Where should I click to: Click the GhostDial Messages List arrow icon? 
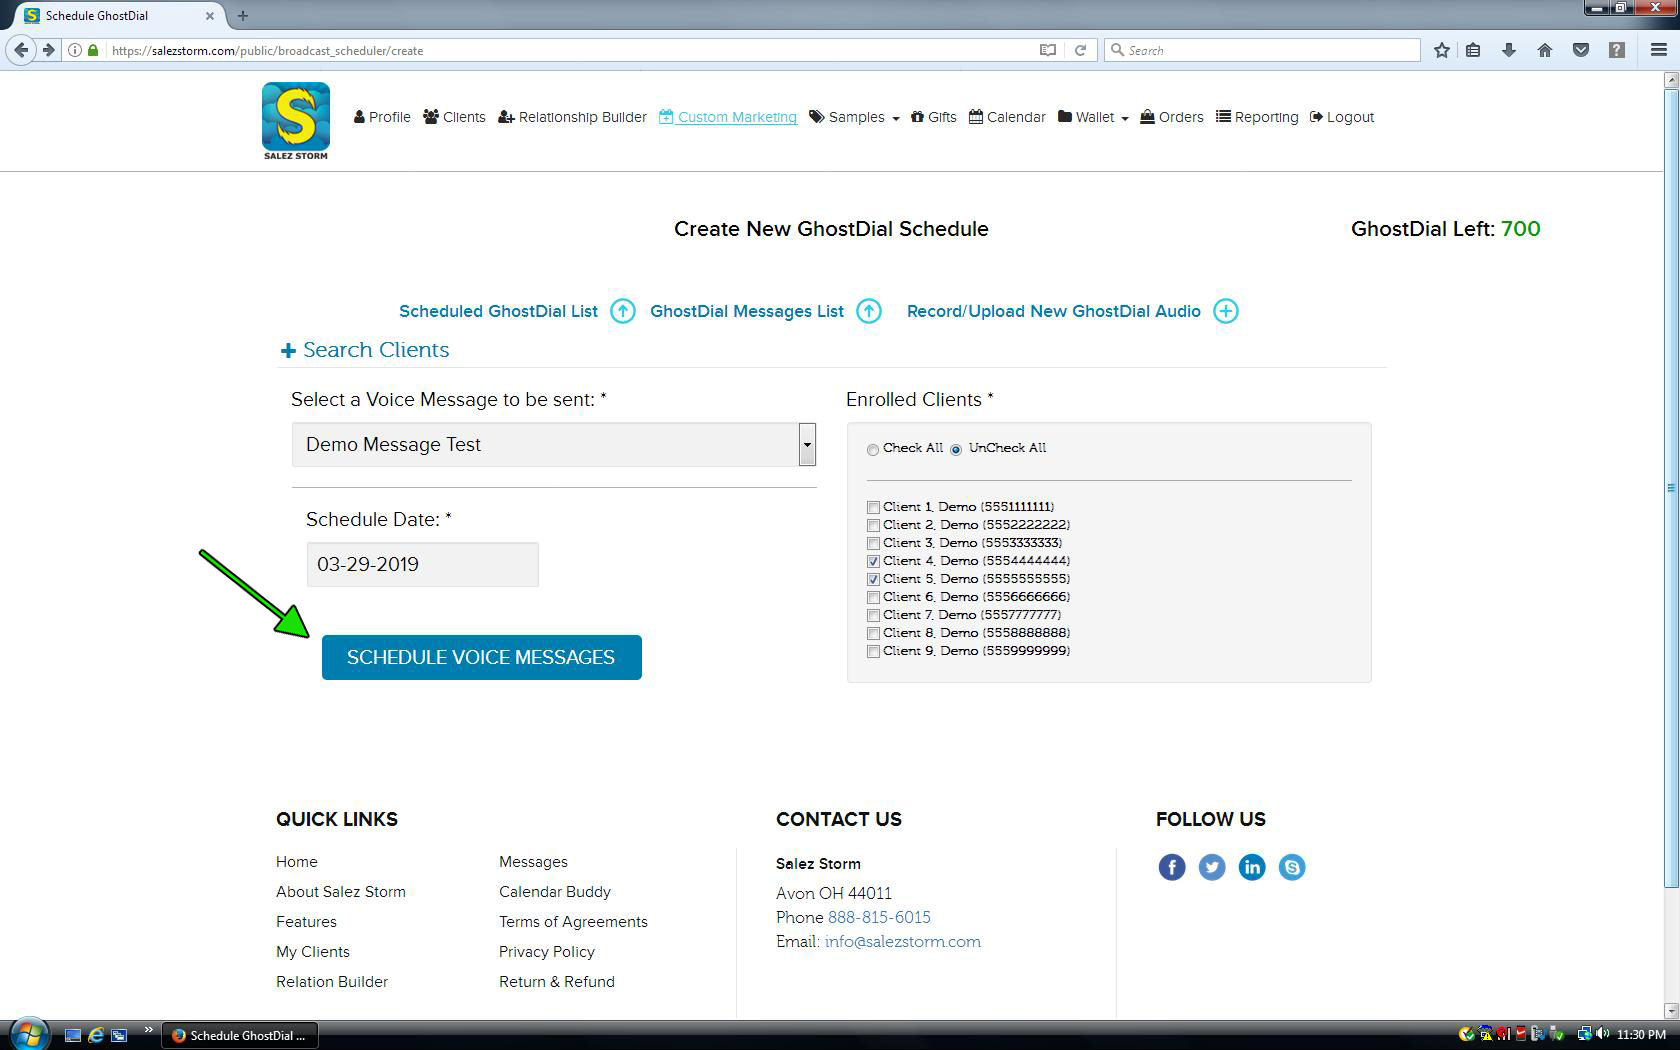[x=869, y=311]
